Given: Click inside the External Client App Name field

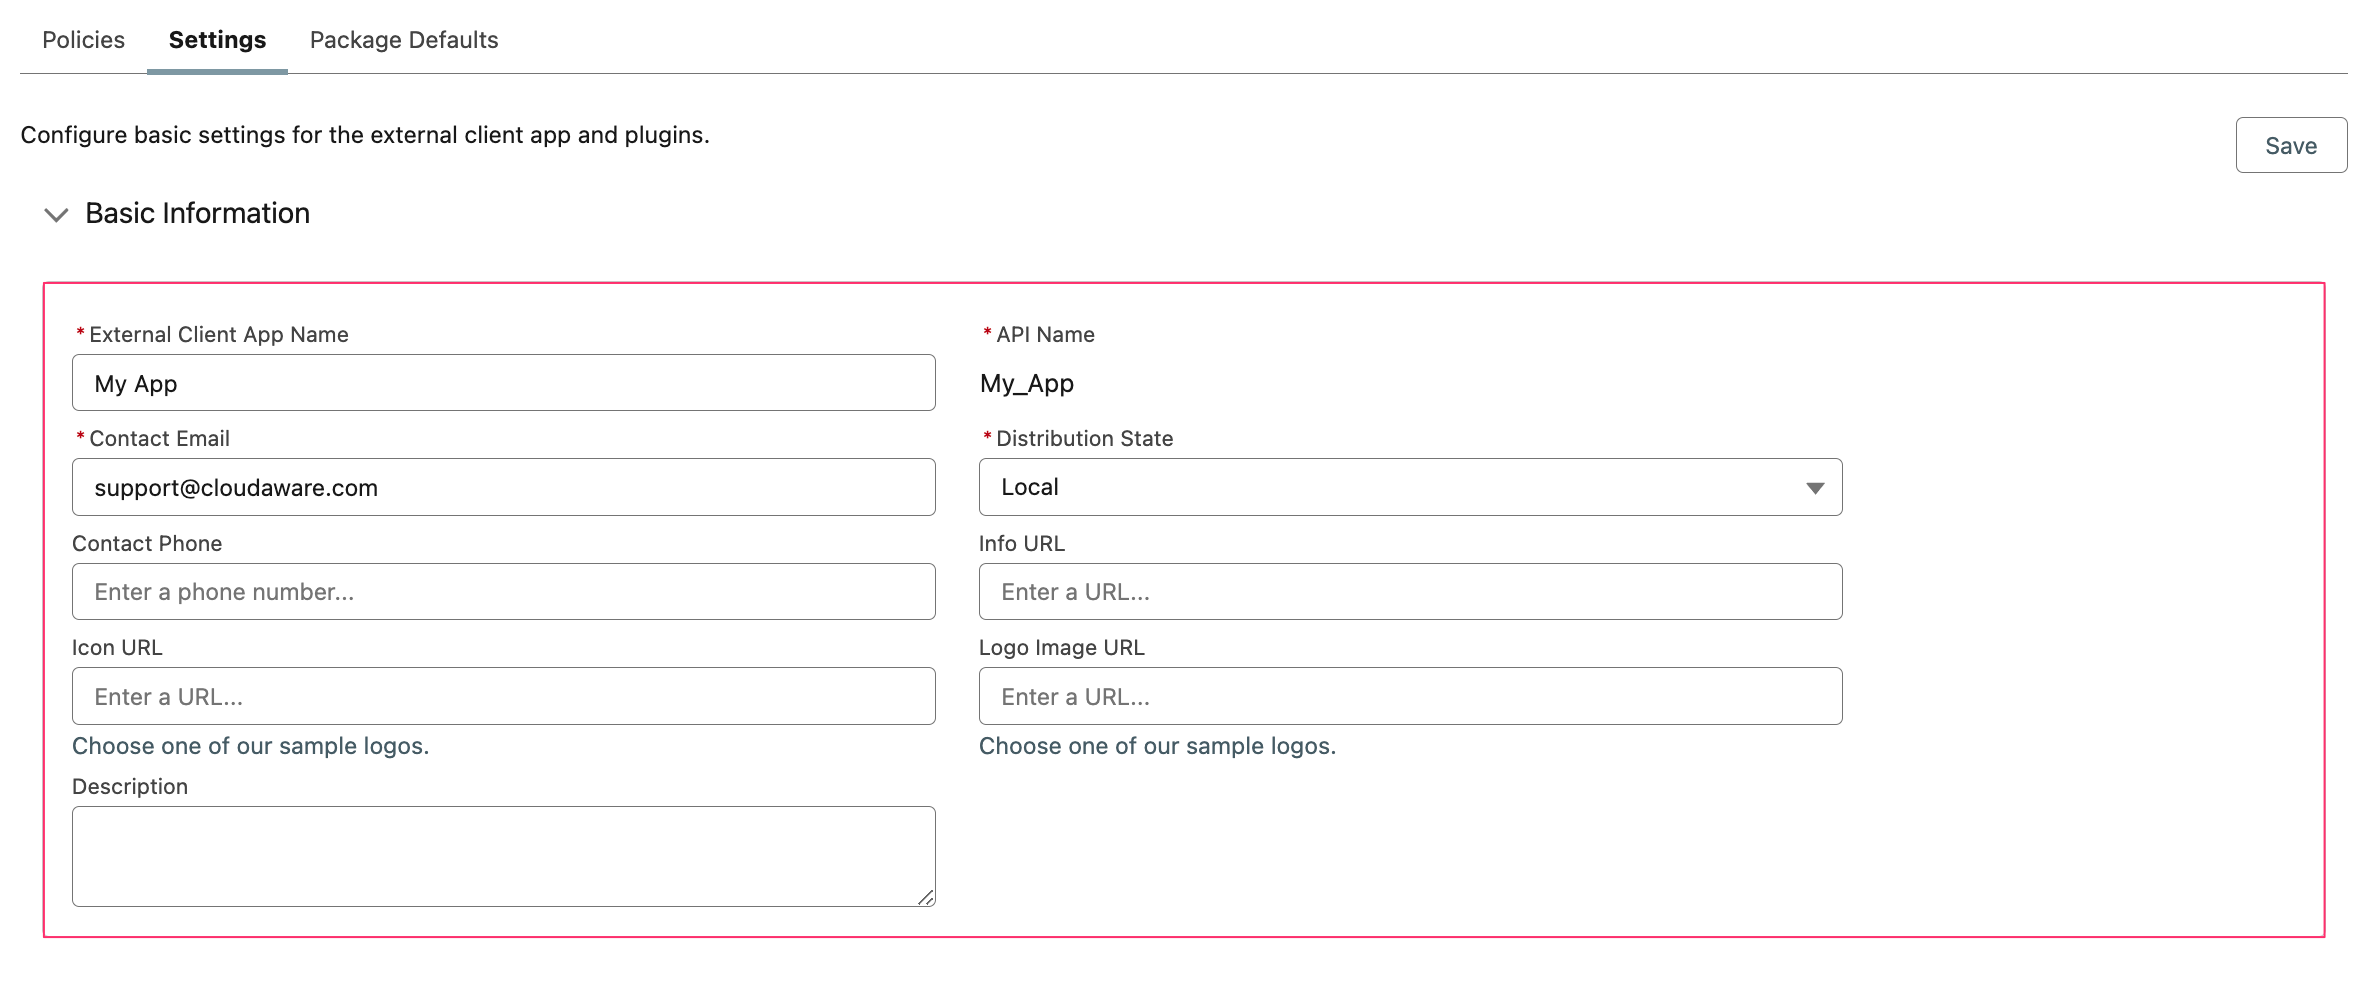Looking at the screenshot, I should [x=503, y=383].
